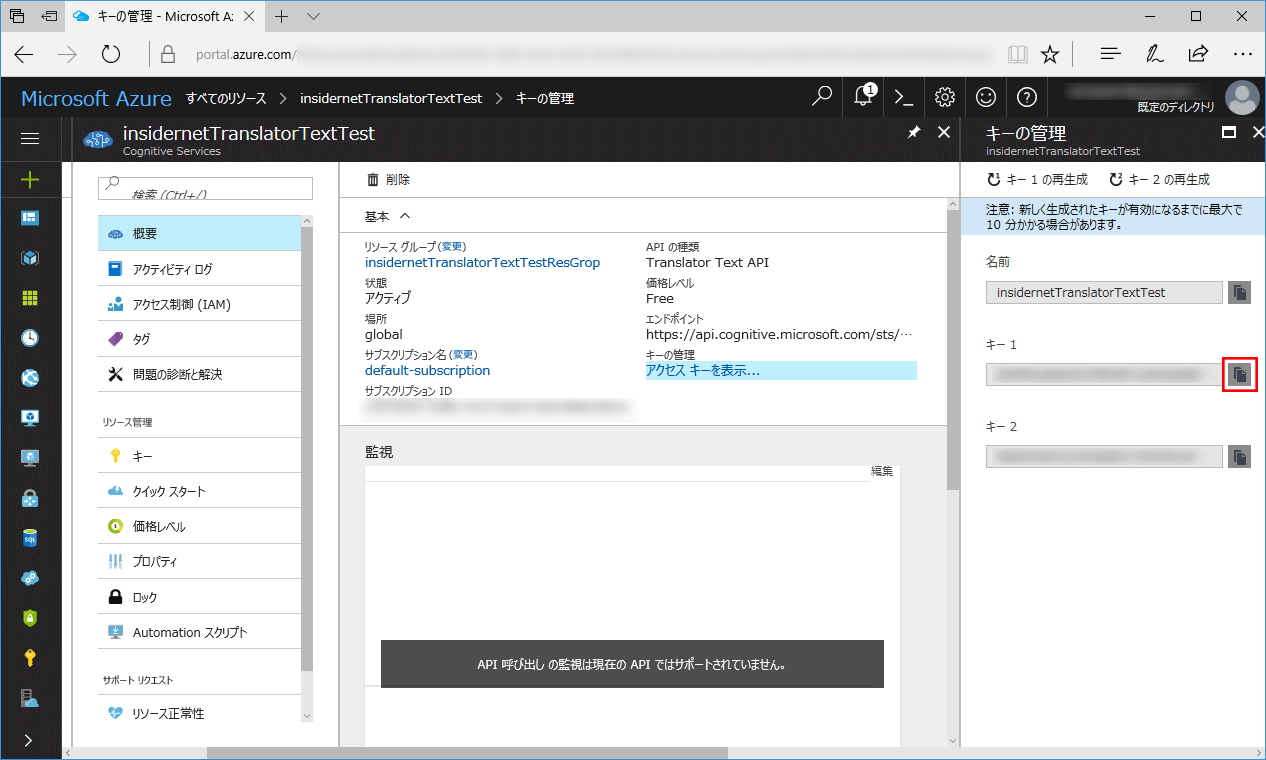Copy キー 1 value using the clipboard icon

1239,374
